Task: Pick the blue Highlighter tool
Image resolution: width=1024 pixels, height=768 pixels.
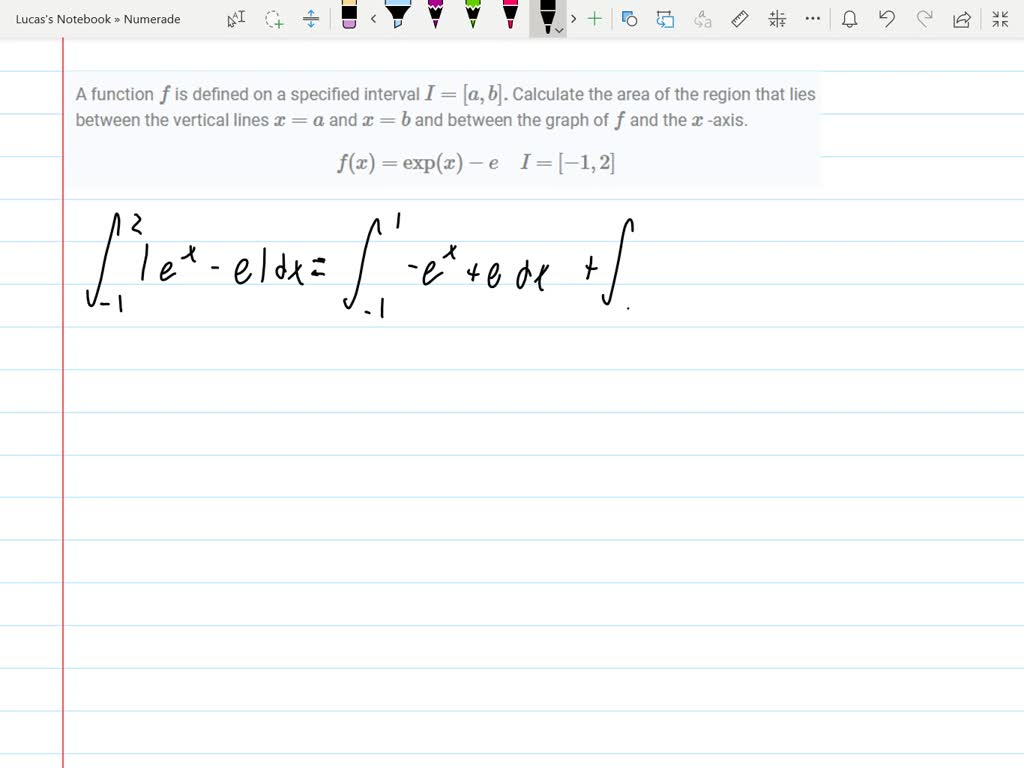Action: tap(397, 20)
